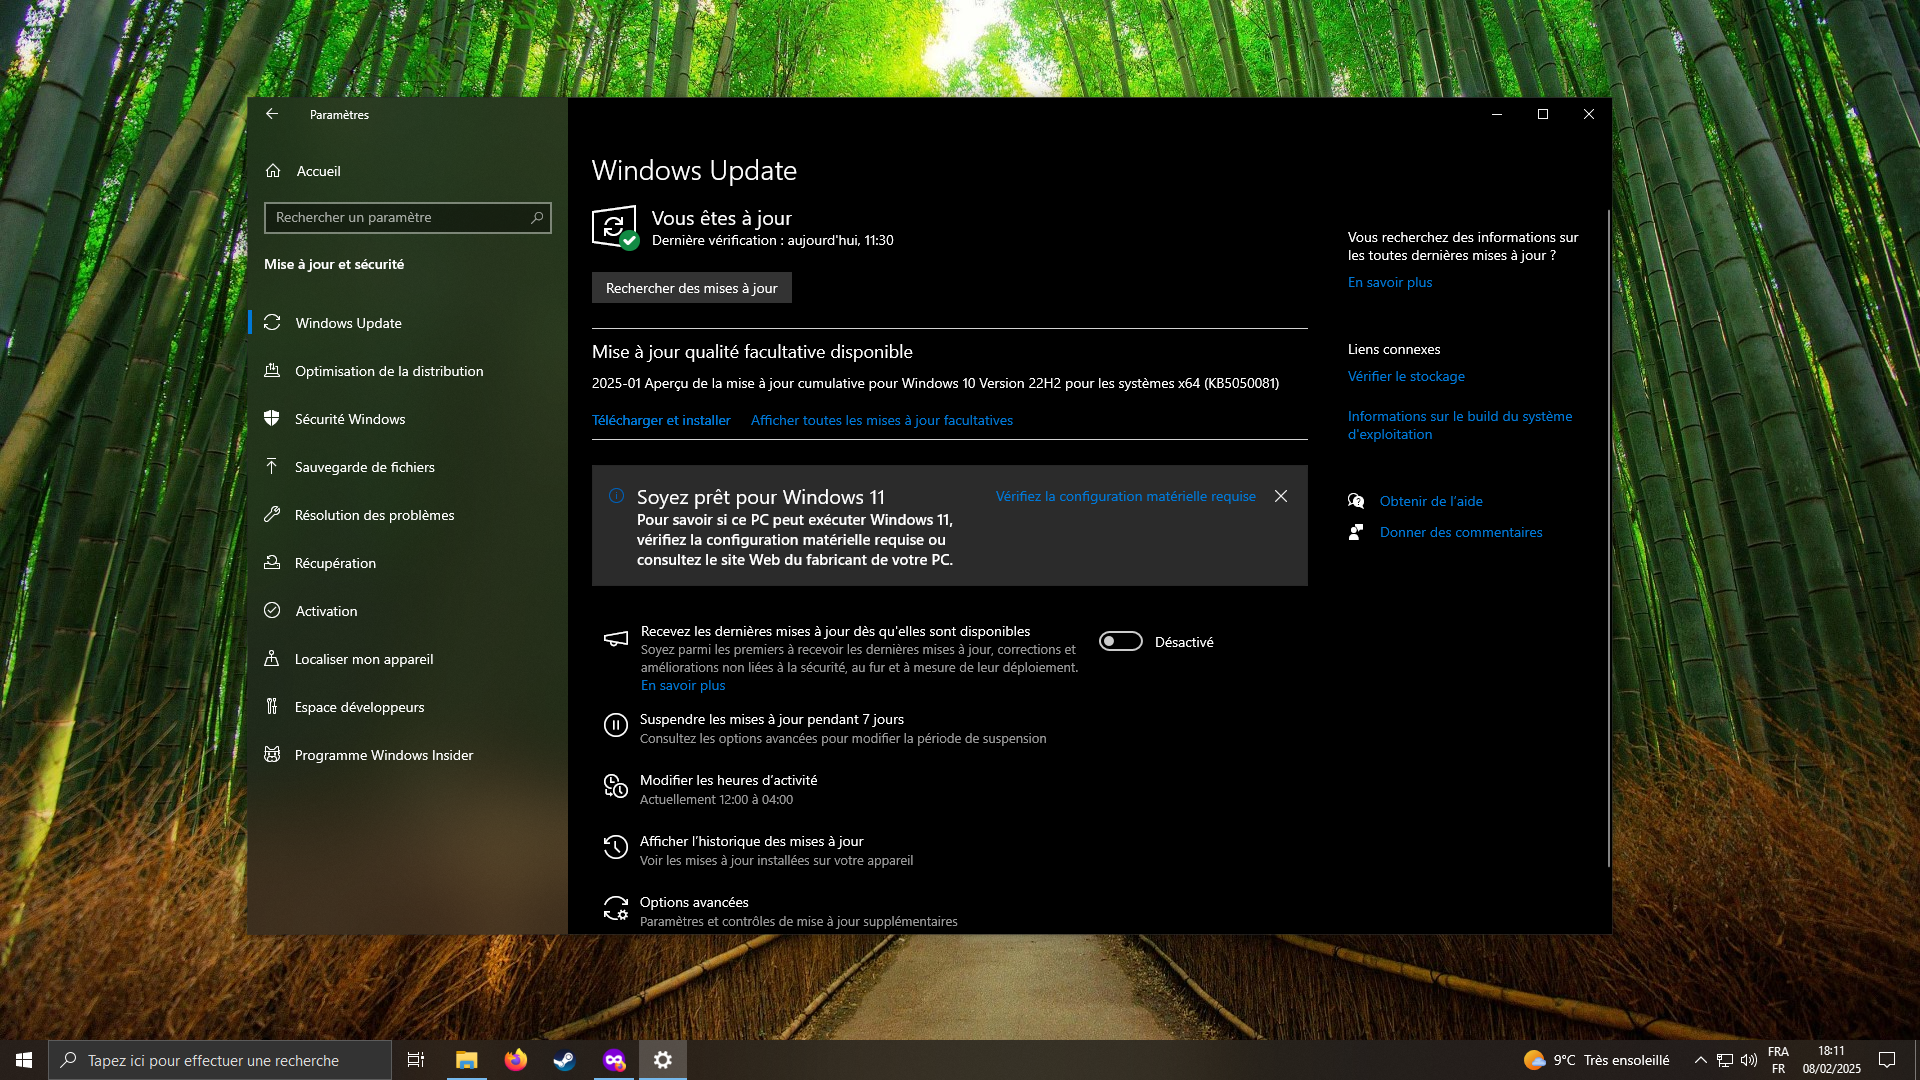Open Activation checkmark icon

point(272,610)
